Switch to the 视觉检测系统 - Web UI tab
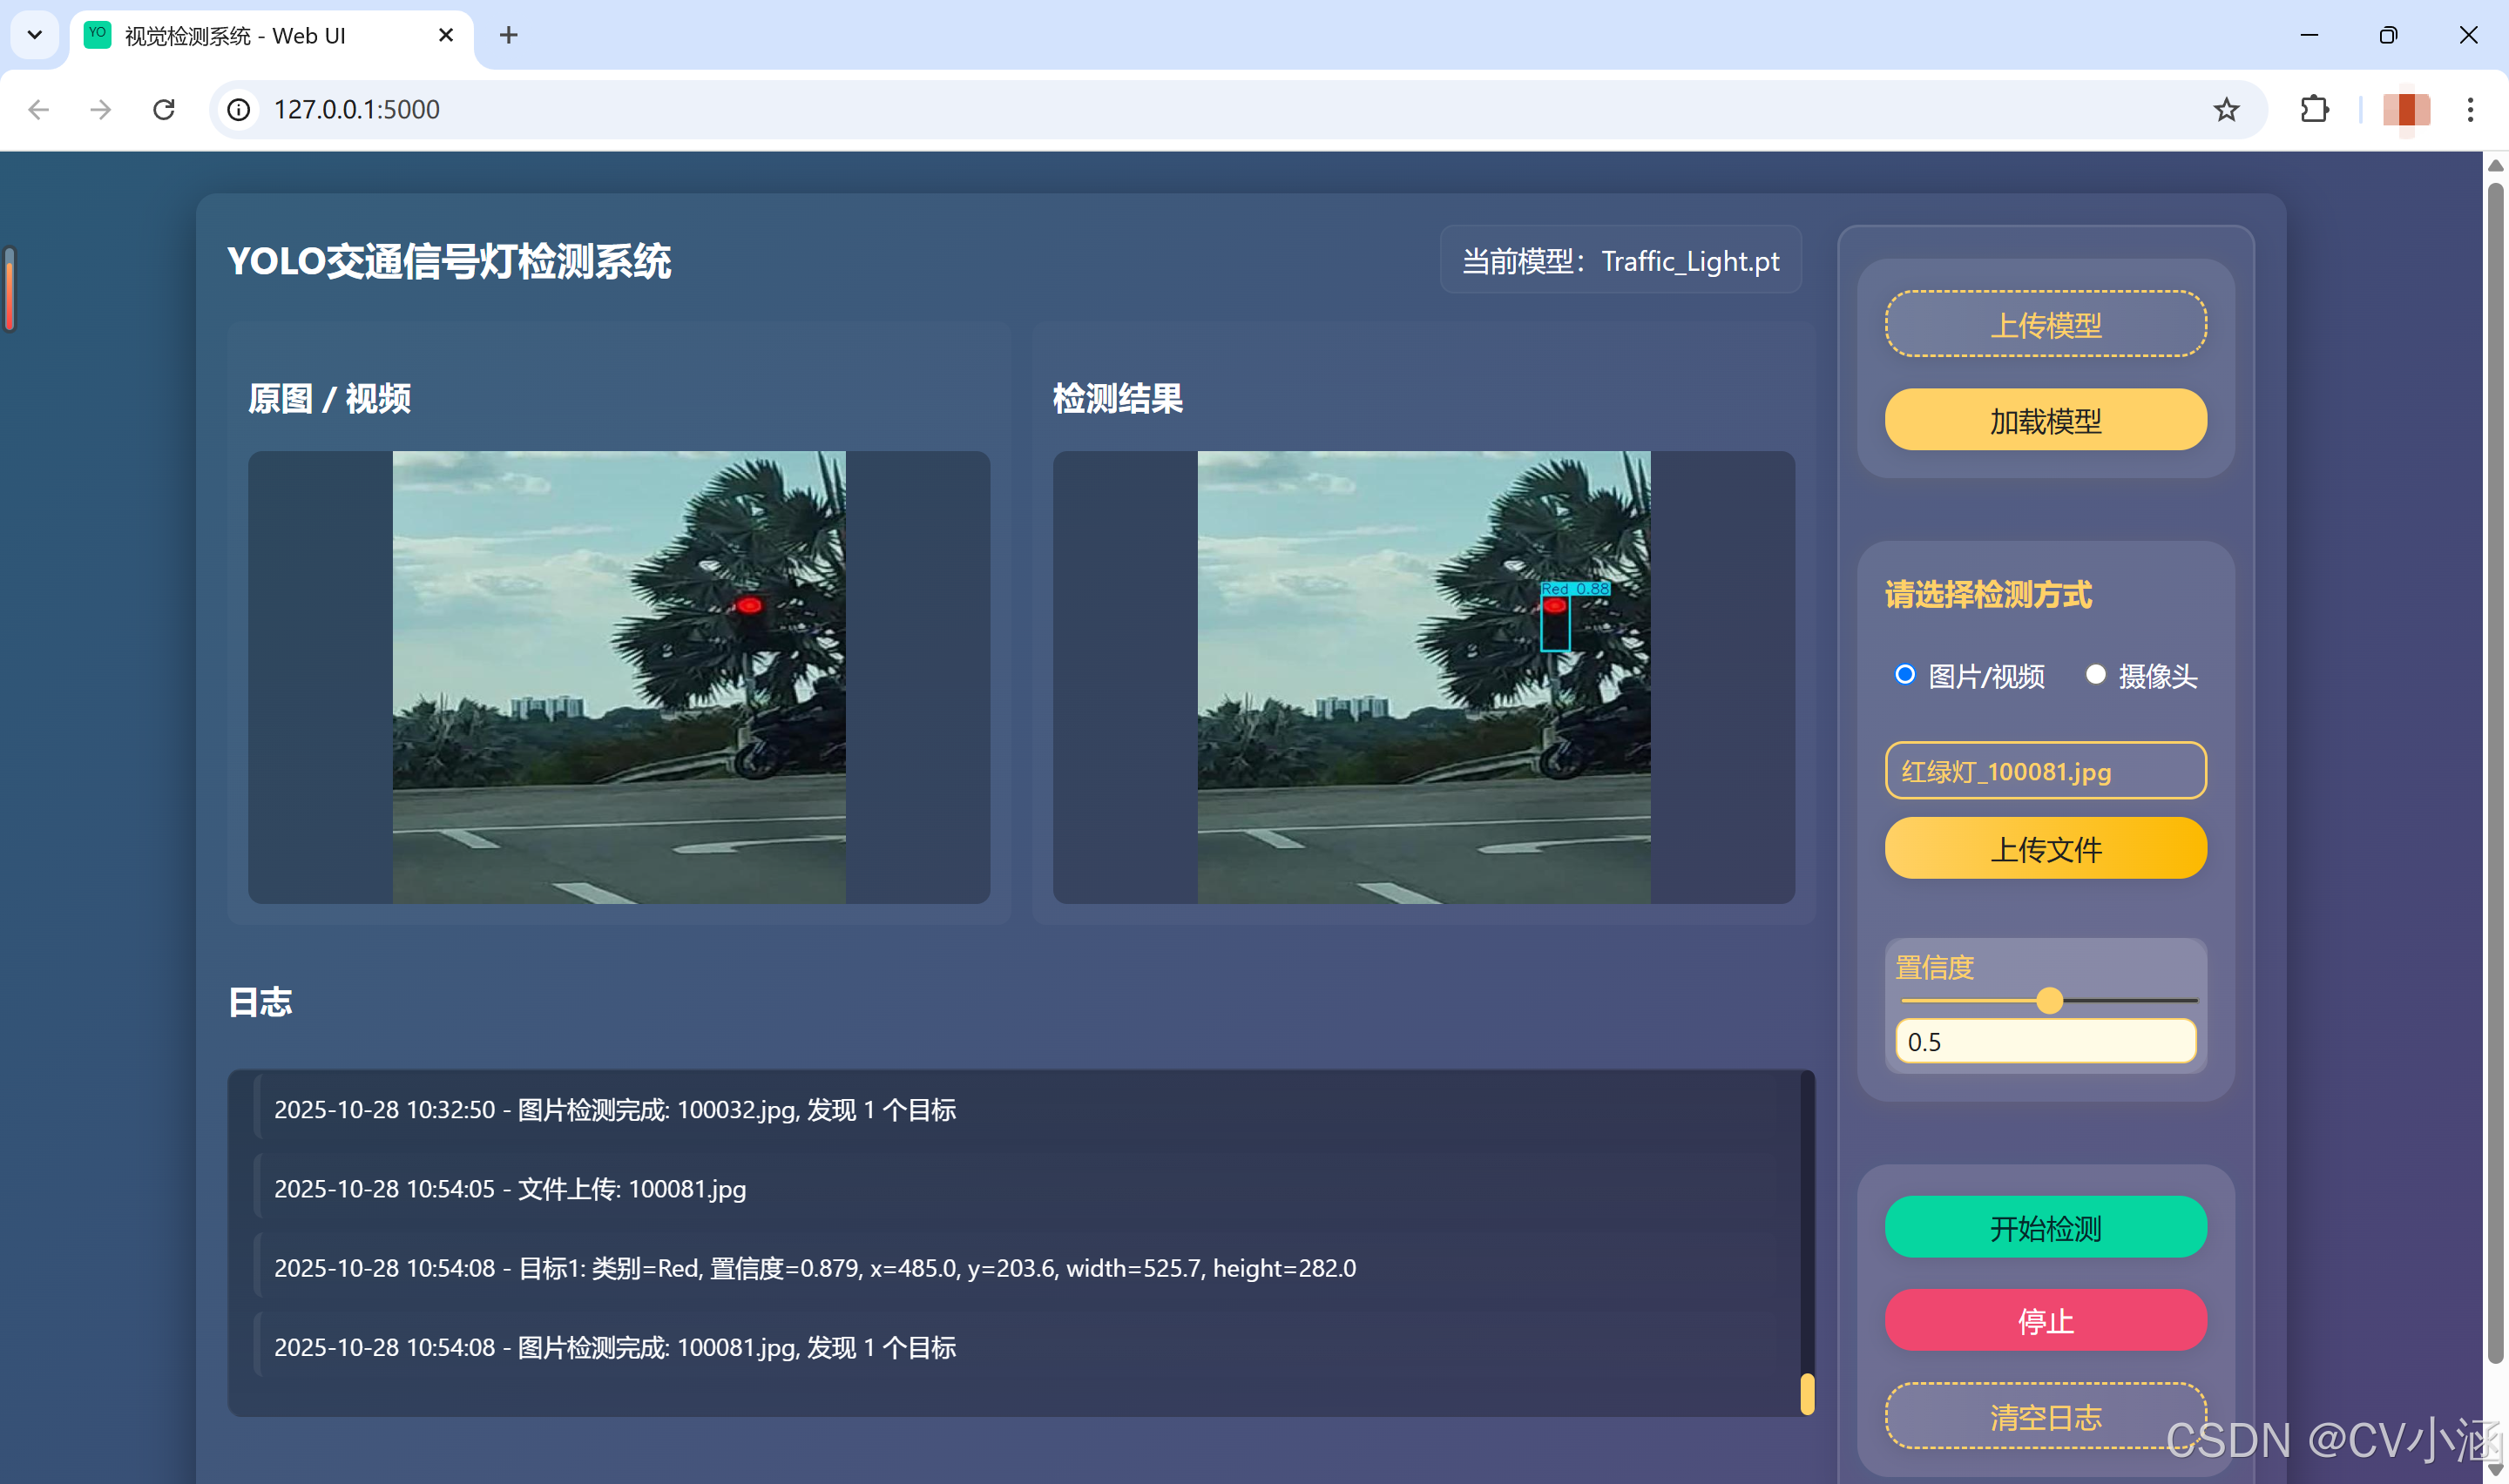Viewport: 2509px width, 1484px height. tap(235, 36)
